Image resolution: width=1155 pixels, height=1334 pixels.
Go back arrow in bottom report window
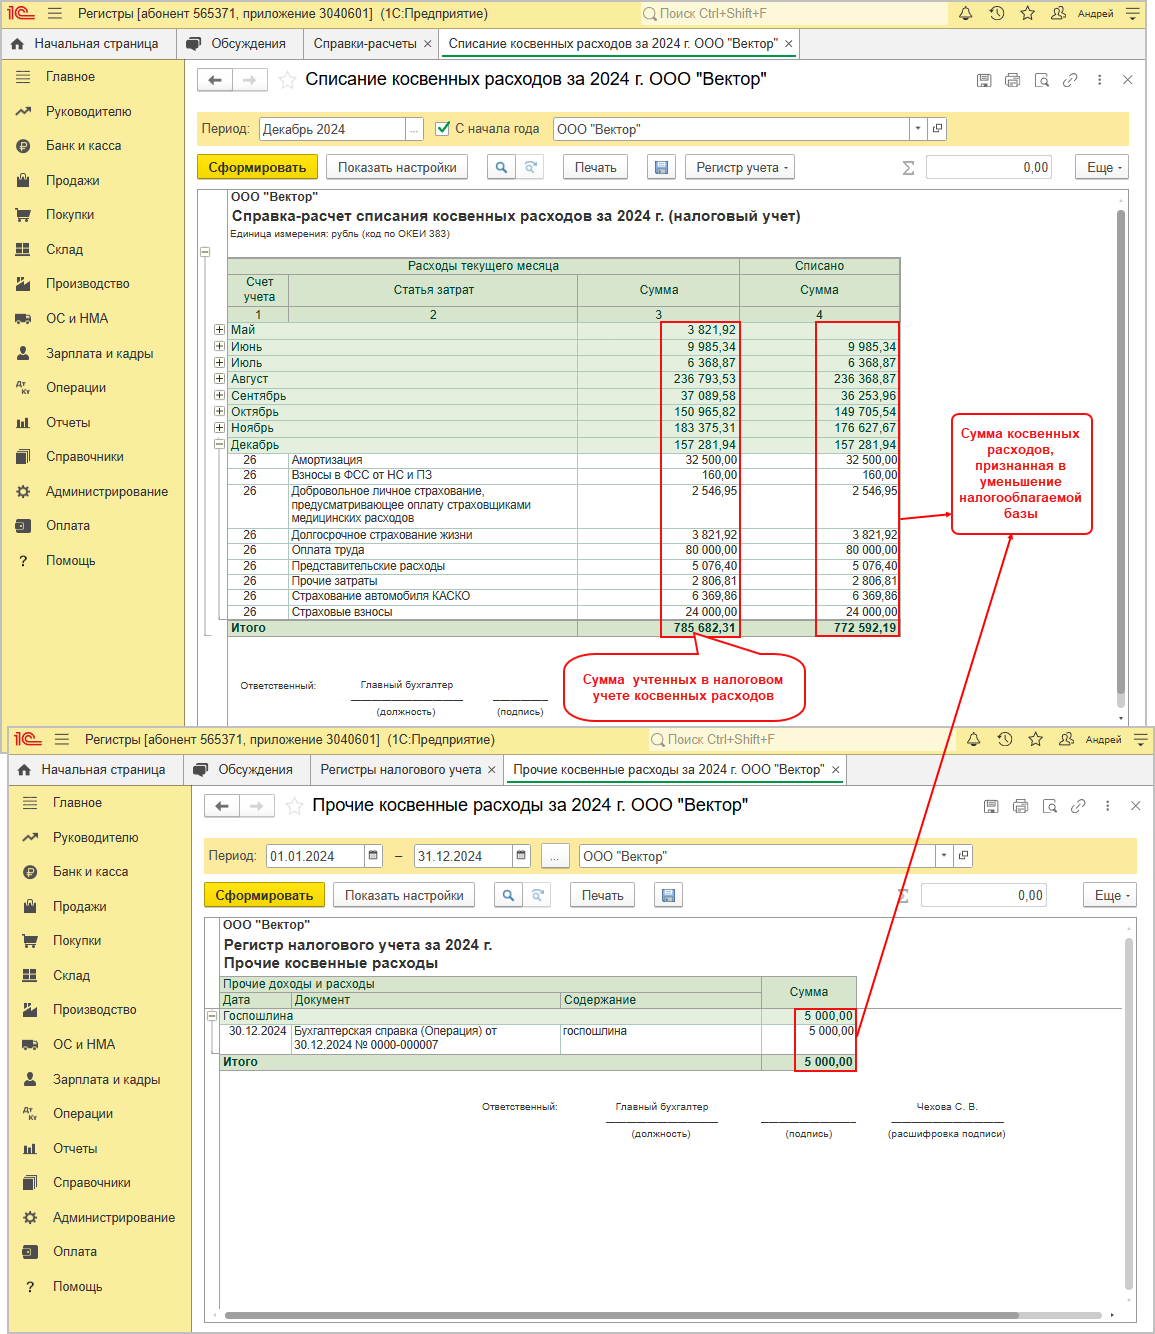tap(222, 806)
